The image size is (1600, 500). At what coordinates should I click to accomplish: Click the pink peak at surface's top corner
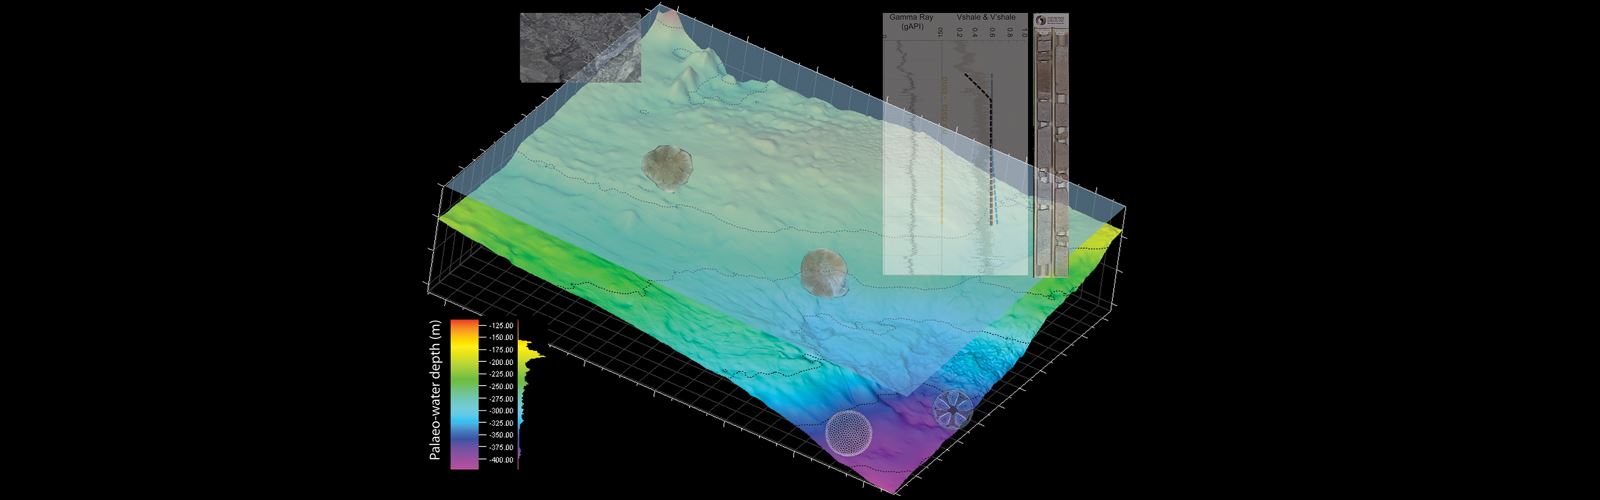click(x=667, y=17)
